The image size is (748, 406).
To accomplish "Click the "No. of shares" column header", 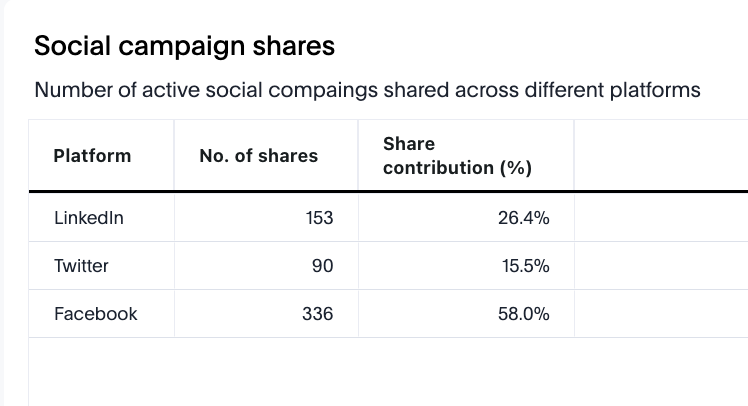I will (258, 155).
